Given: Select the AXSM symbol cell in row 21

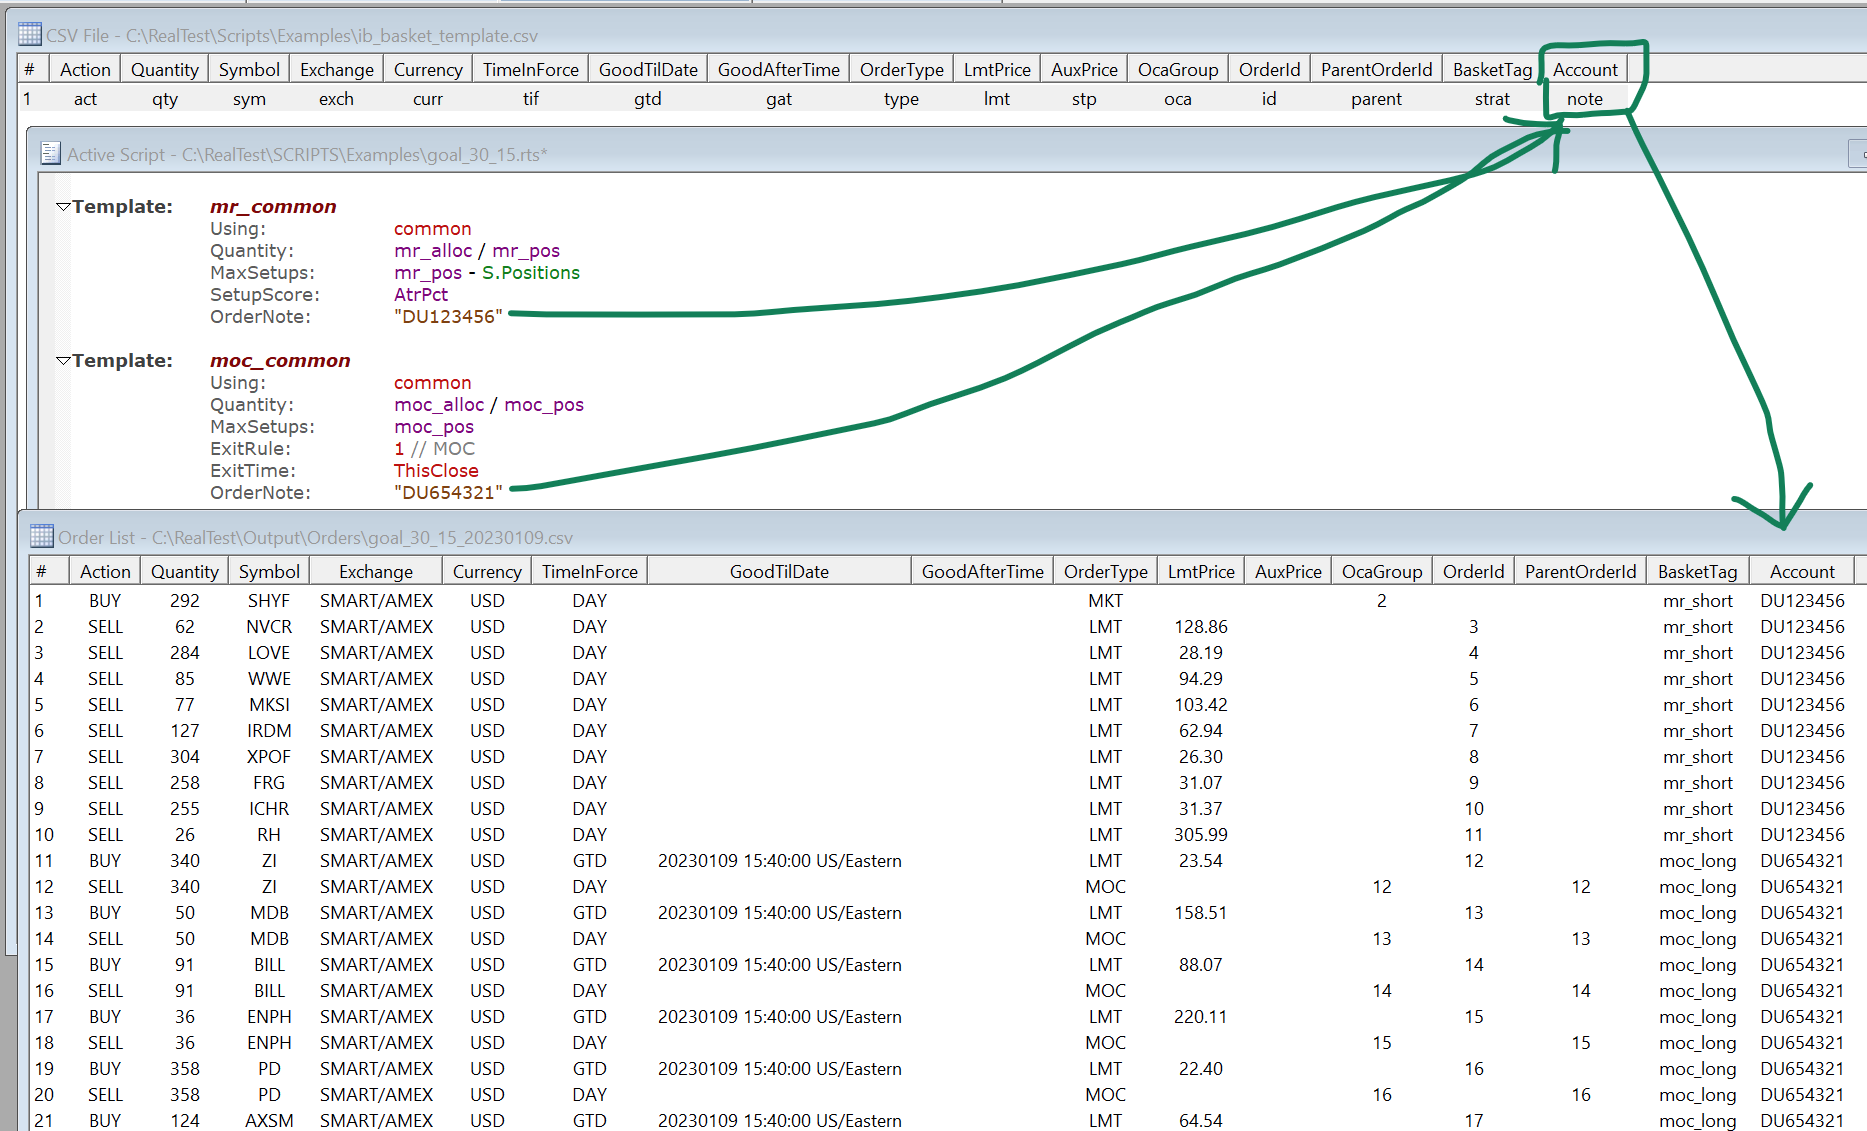Looking at the screenshot, I should coord(269,1121).
